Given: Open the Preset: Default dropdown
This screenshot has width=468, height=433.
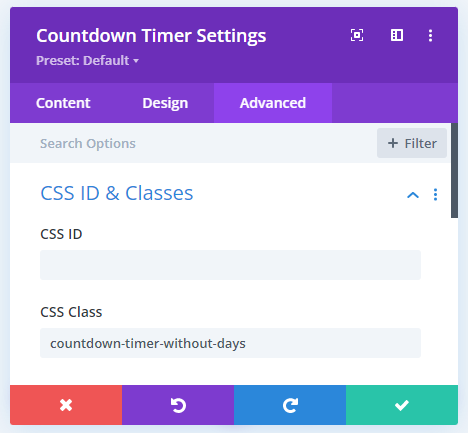Looking at the screenshot, I should point(88,61).
